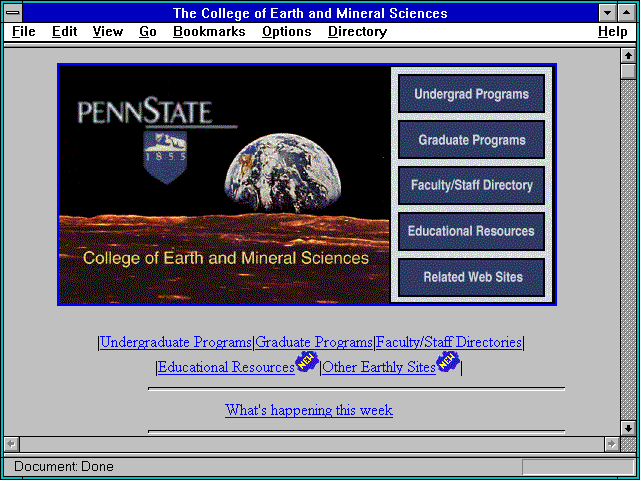Viewport: 640px width, 480px height.
Task: Click the vertical scrollbar down arrow
Action: (628, 428)
